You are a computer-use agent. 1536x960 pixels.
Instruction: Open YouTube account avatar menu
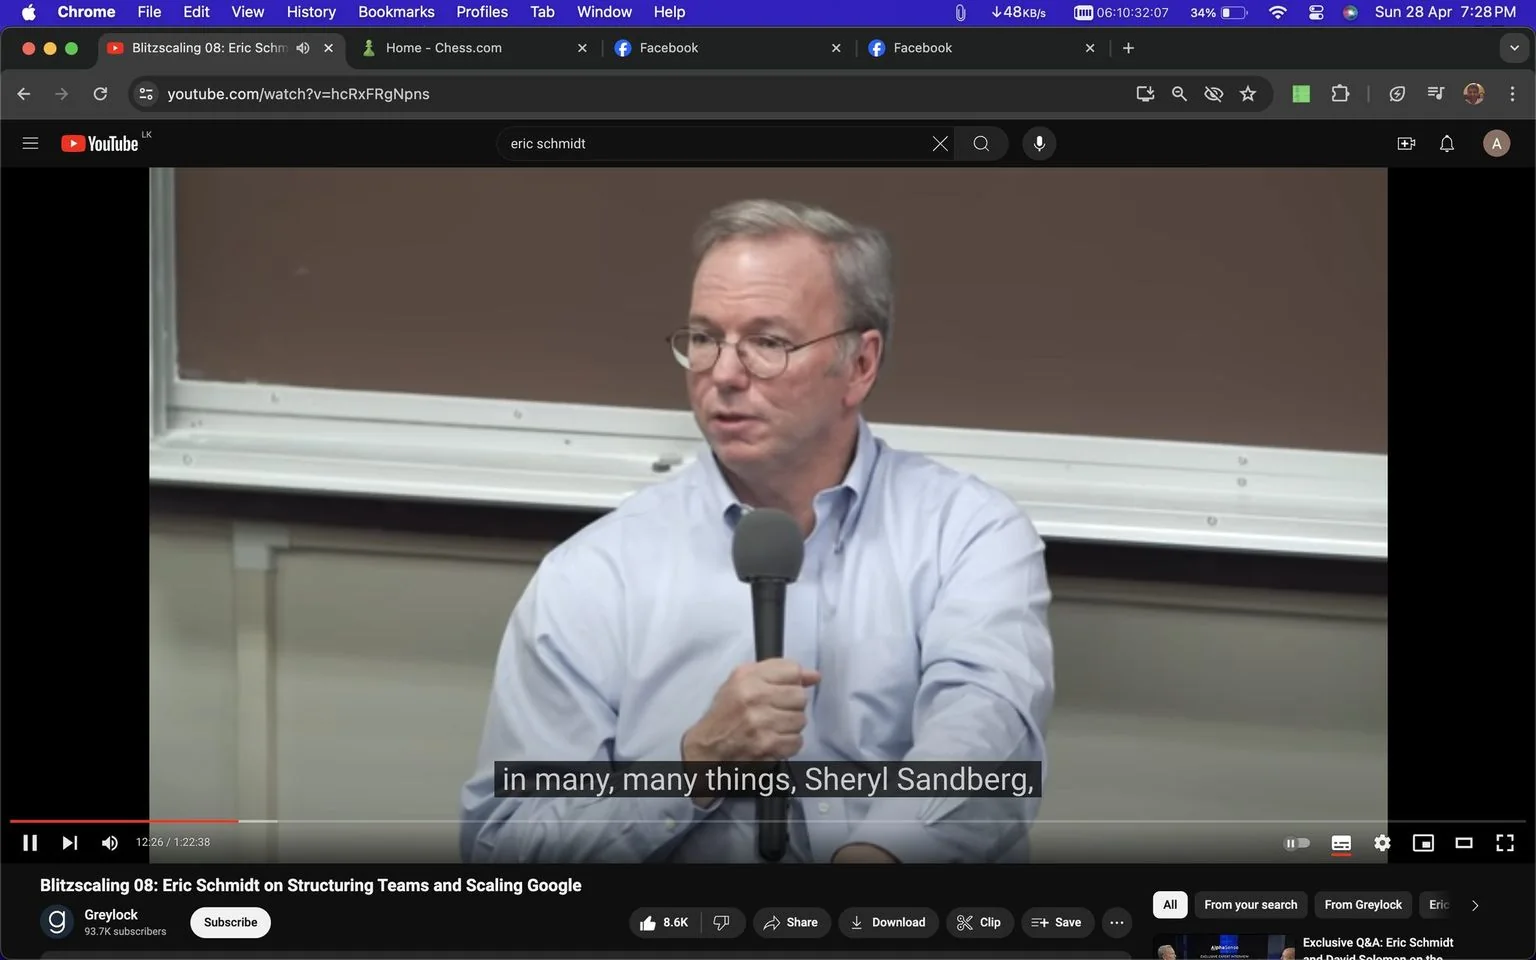pyautogui.click(x=1496, y=143)
